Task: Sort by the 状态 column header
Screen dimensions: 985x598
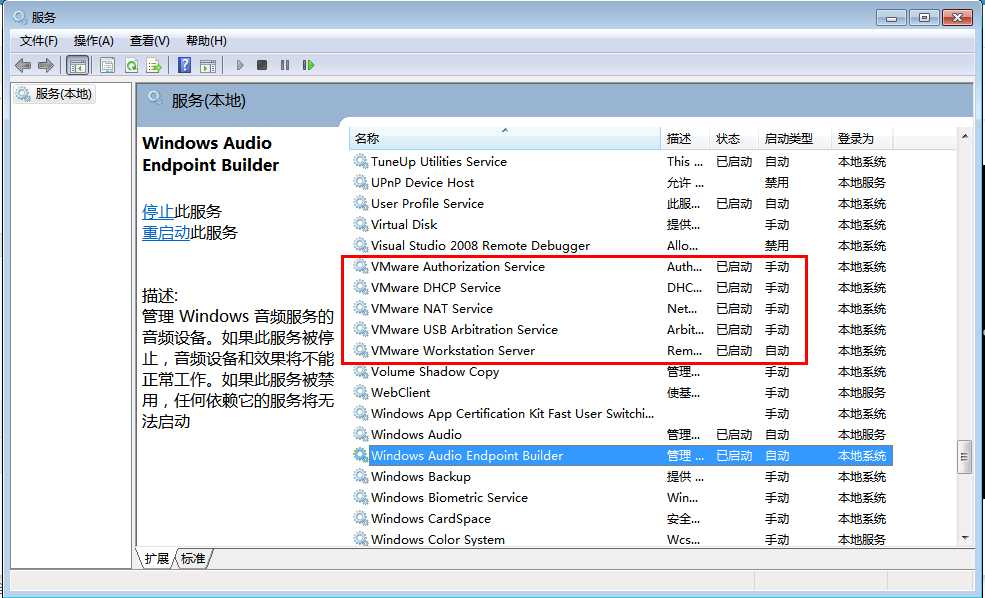Action: coord(734,139)
